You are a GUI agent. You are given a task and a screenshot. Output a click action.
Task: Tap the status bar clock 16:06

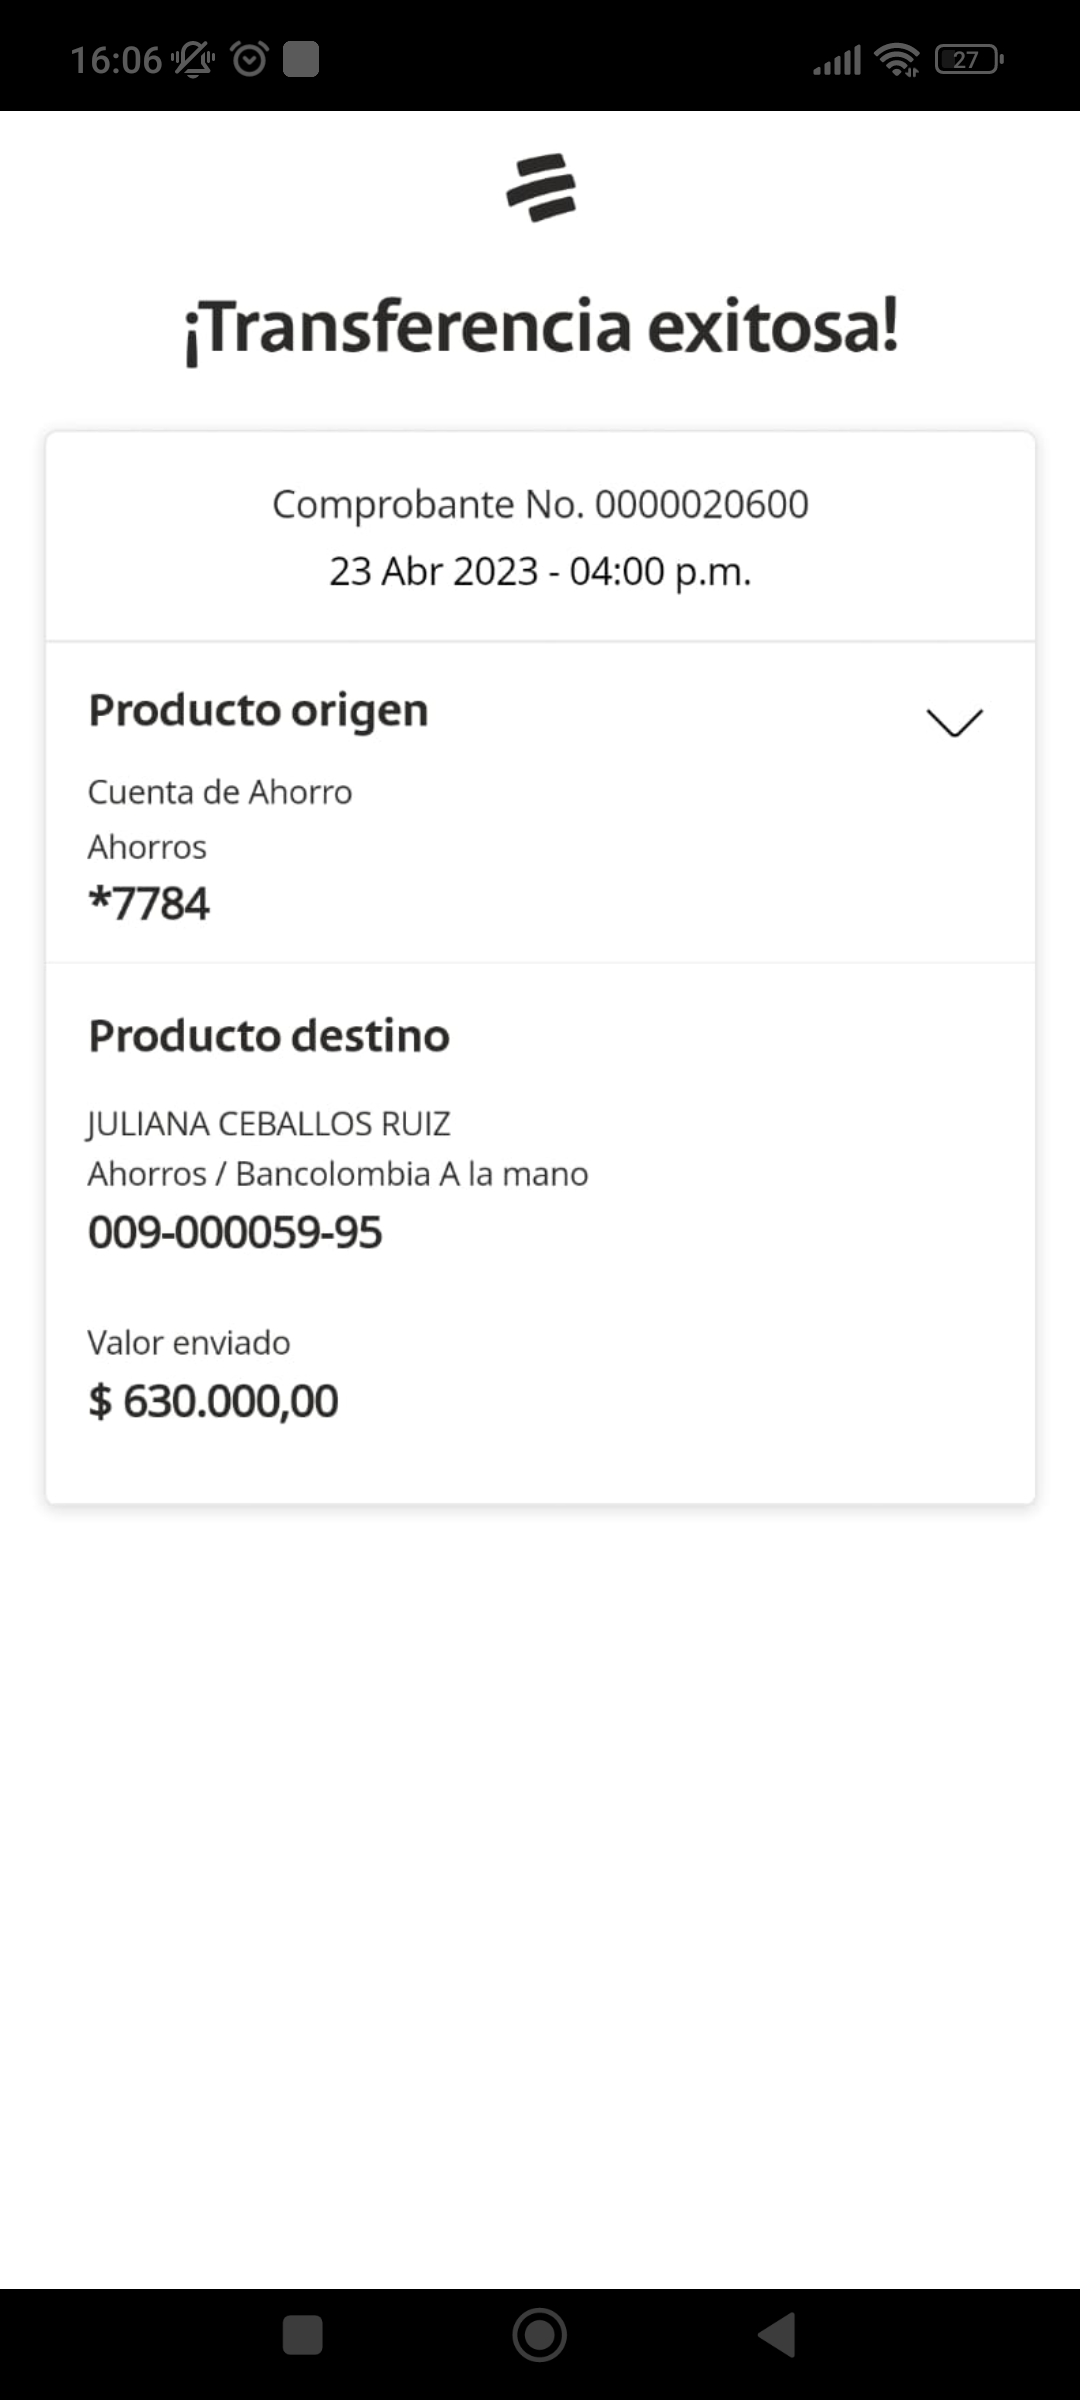(115, 60)
